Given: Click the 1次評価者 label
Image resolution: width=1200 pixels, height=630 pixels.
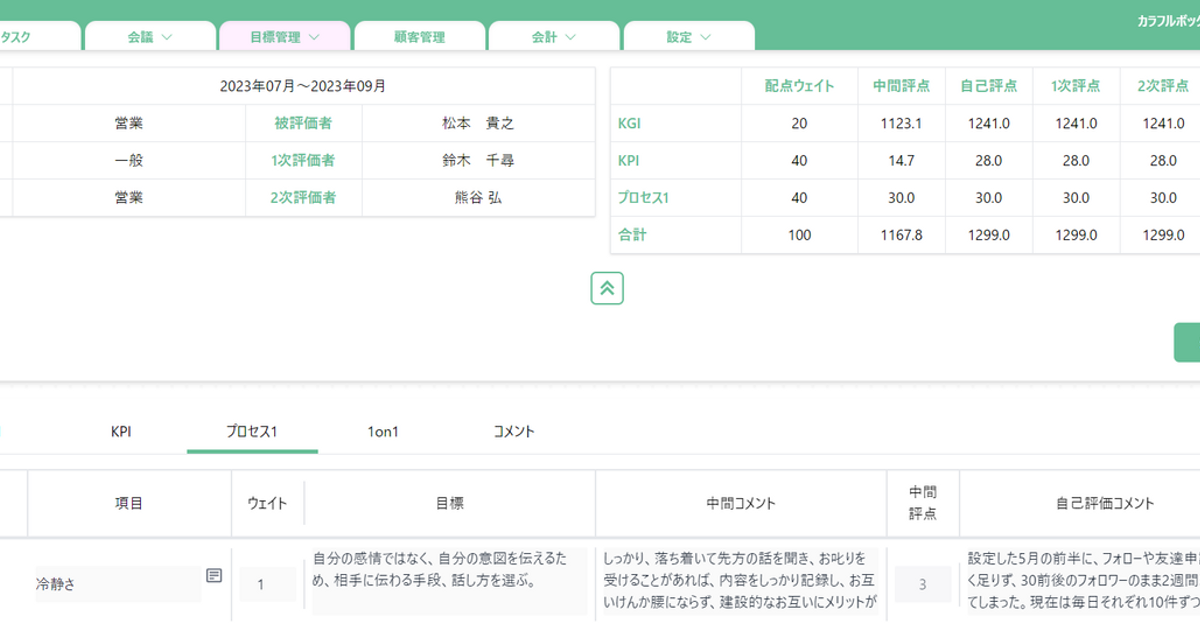Looking at the screenshot, I should click(x=303, y=160).
